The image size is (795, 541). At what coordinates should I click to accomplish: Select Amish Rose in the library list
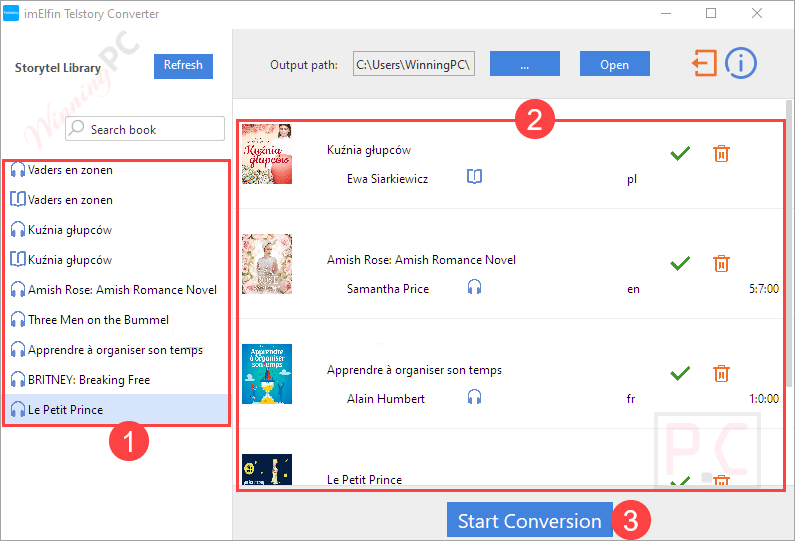click(x=117, y=290)
